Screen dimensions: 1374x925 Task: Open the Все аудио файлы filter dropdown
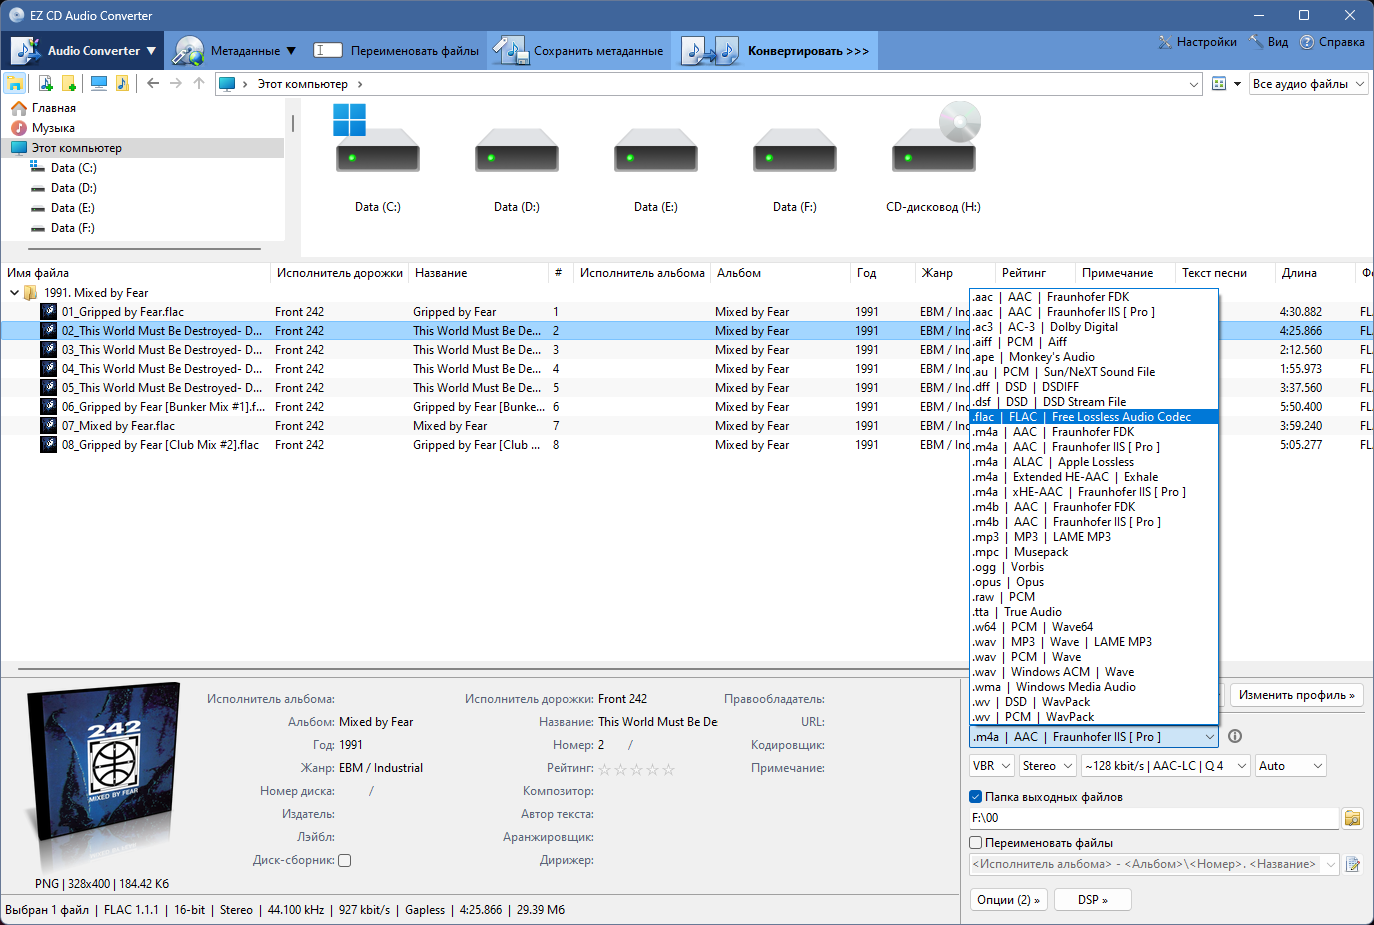[1308, 84]
